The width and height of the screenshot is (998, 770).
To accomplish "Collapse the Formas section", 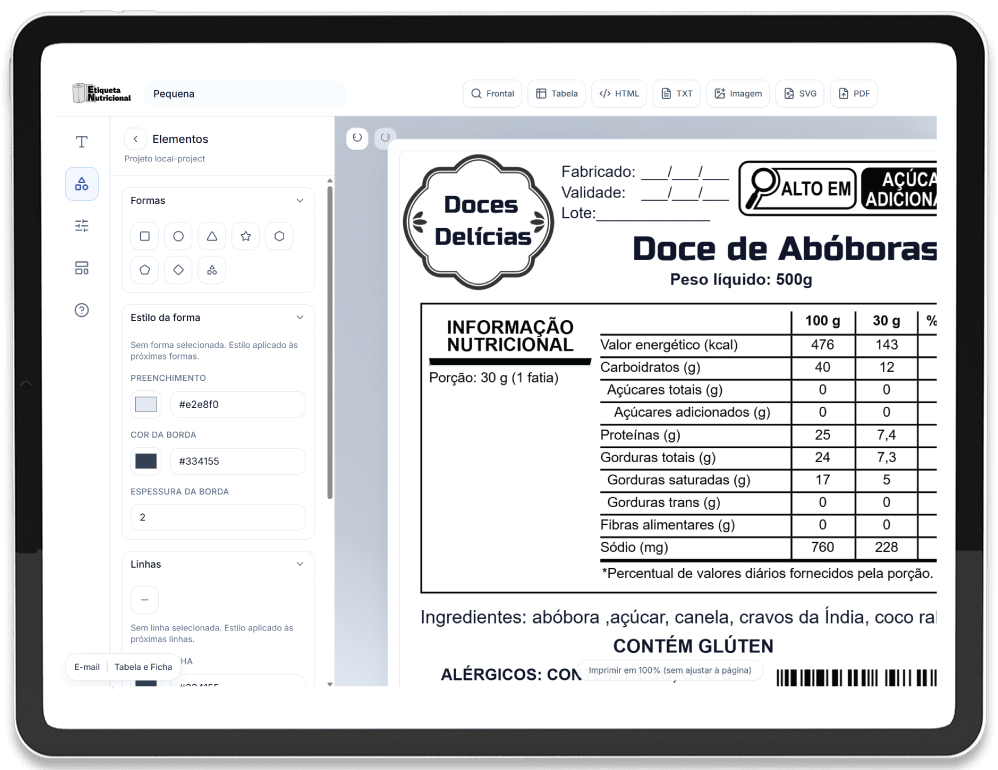I will [299, 201].
